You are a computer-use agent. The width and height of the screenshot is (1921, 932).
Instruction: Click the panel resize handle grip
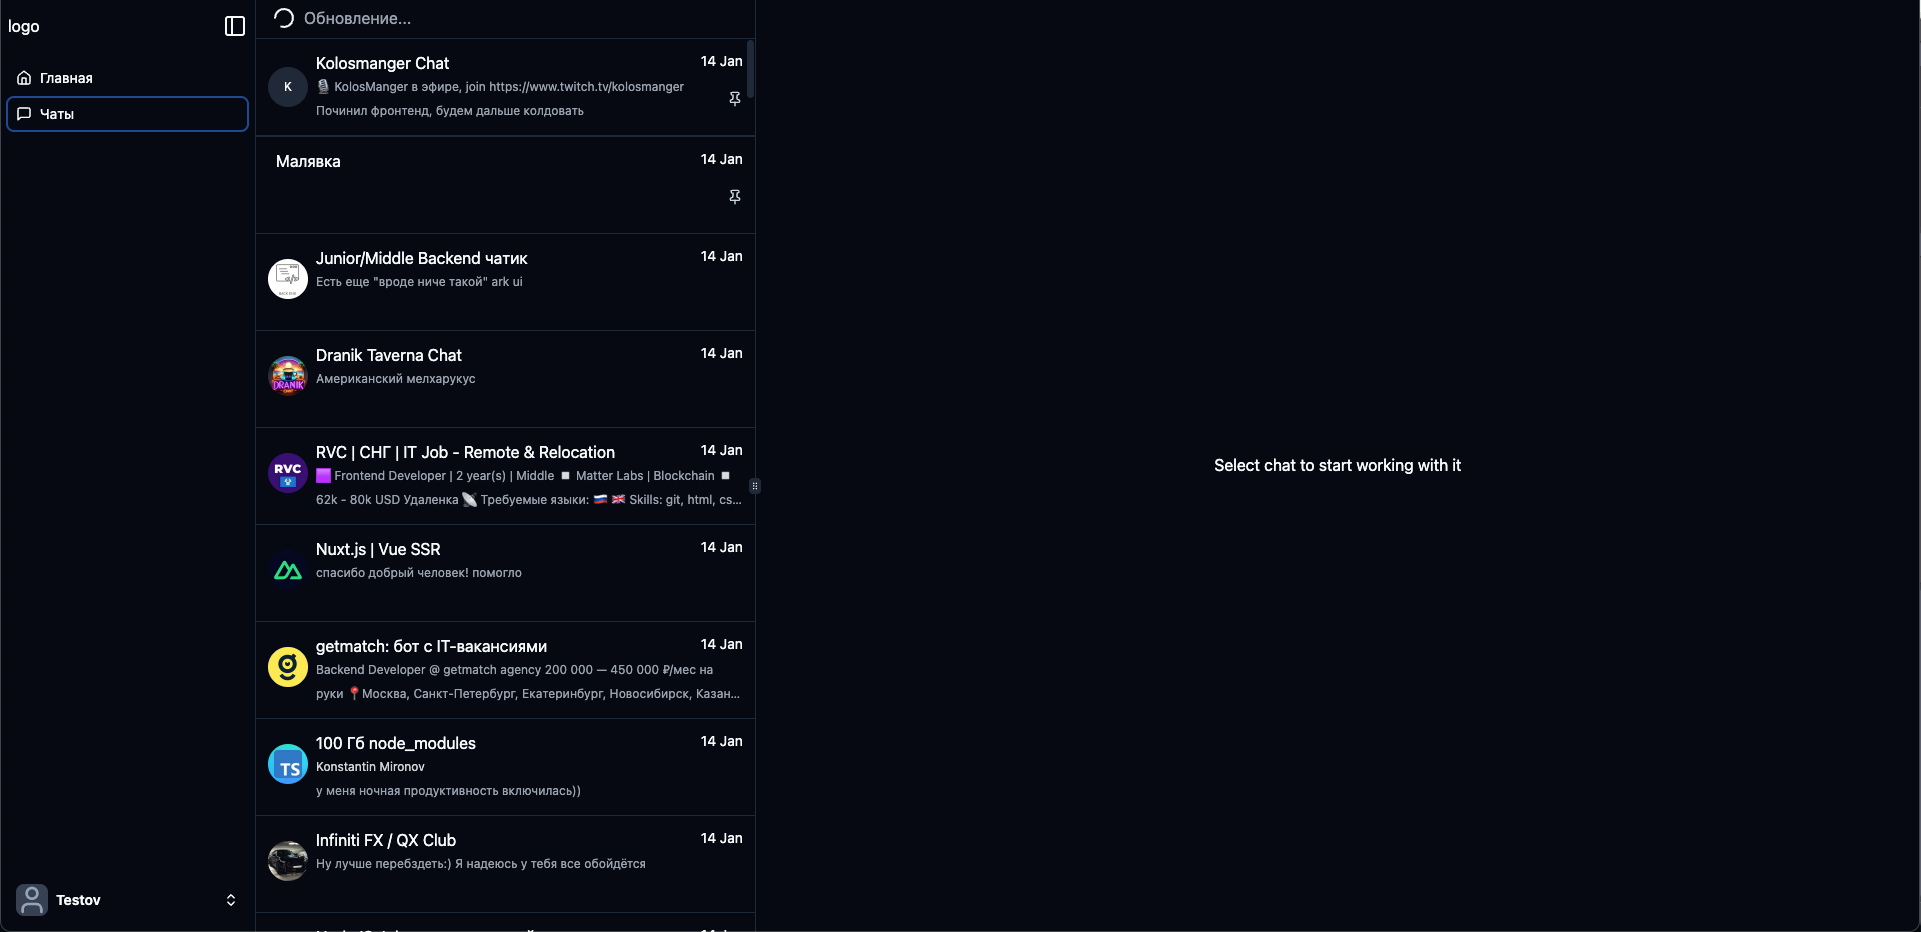(x=755, y=486)
